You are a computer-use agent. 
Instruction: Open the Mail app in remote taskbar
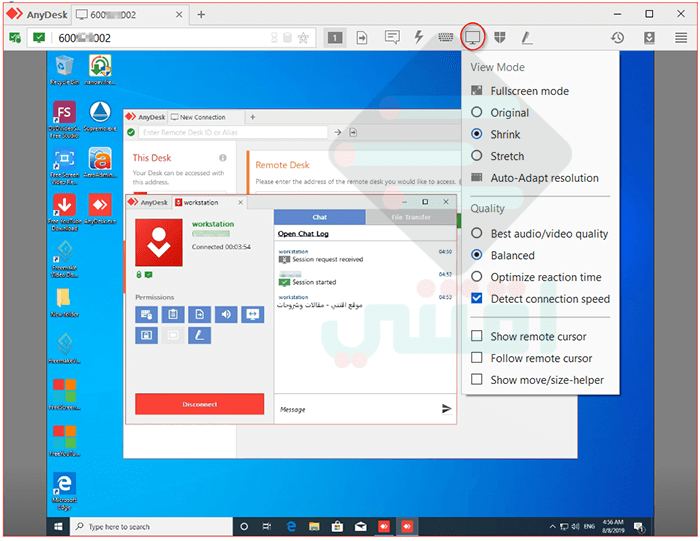point(361,527)
